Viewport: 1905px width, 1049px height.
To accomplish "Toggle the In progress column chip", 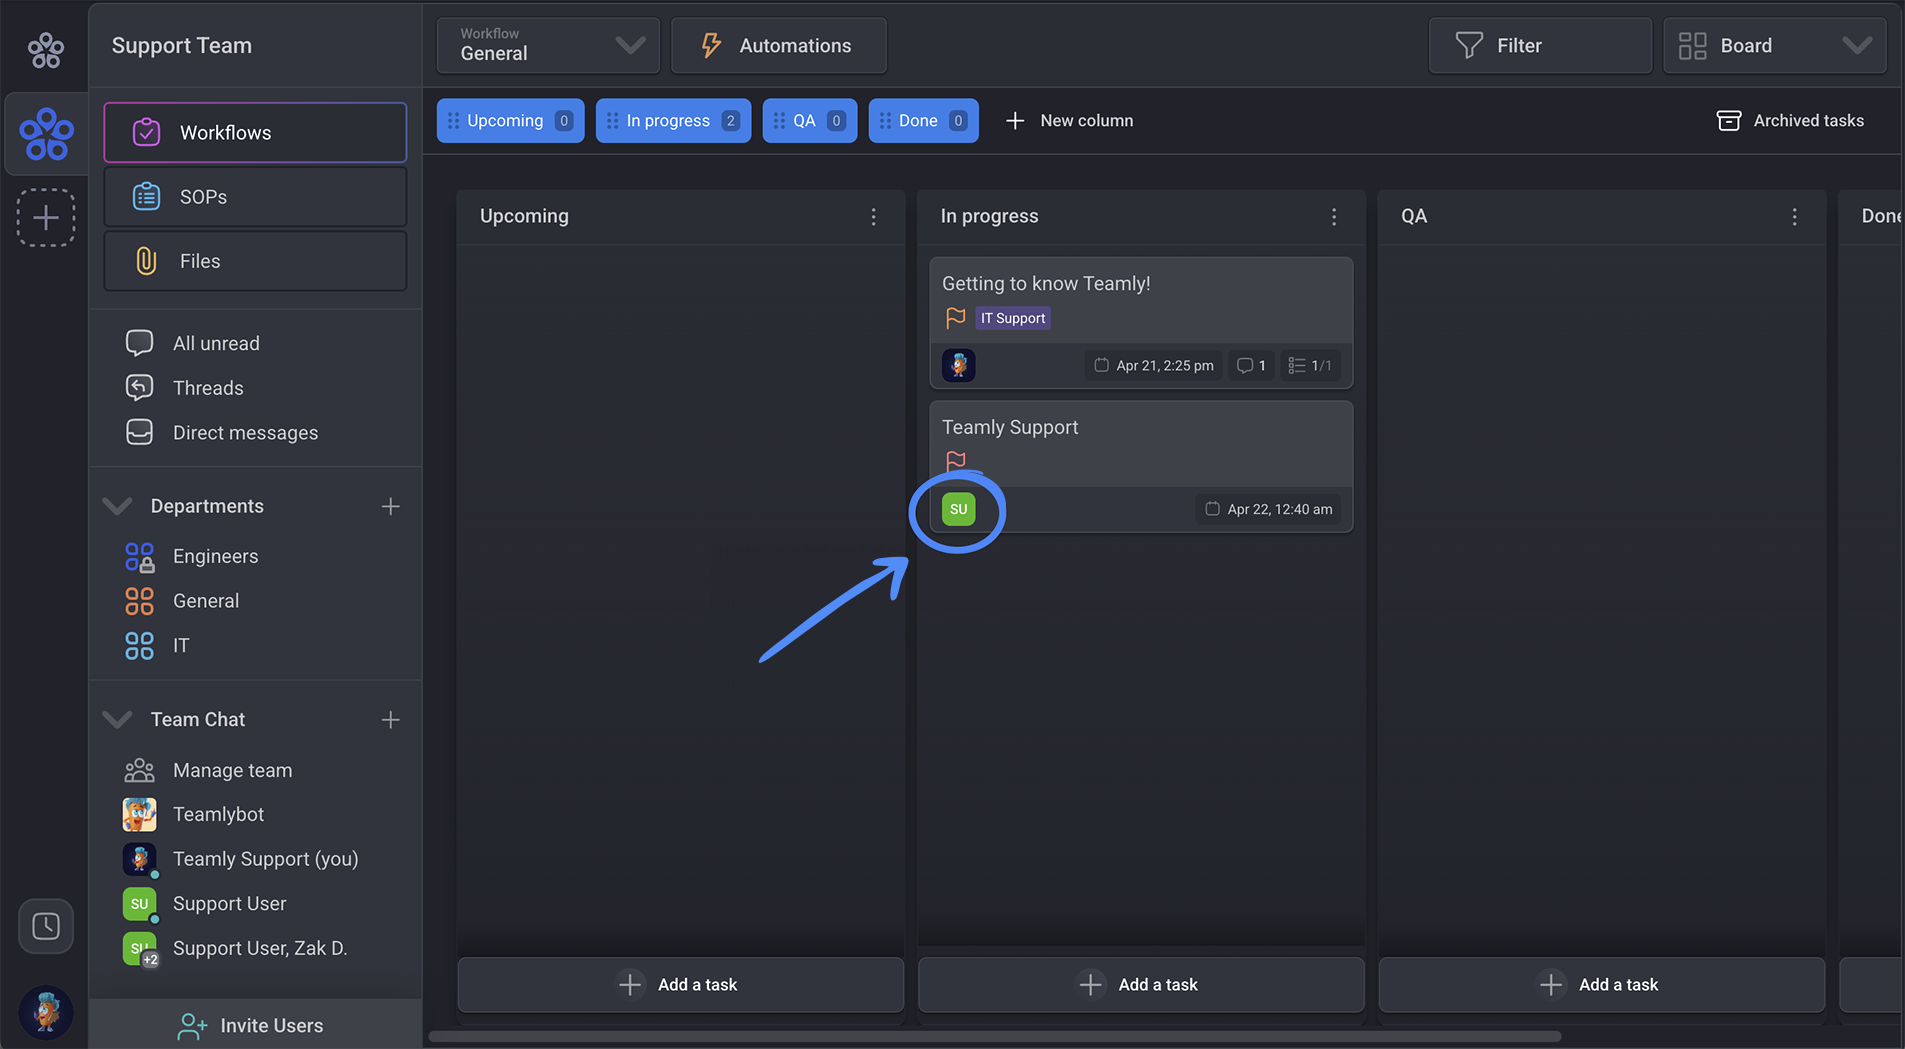I will point(673,120).
